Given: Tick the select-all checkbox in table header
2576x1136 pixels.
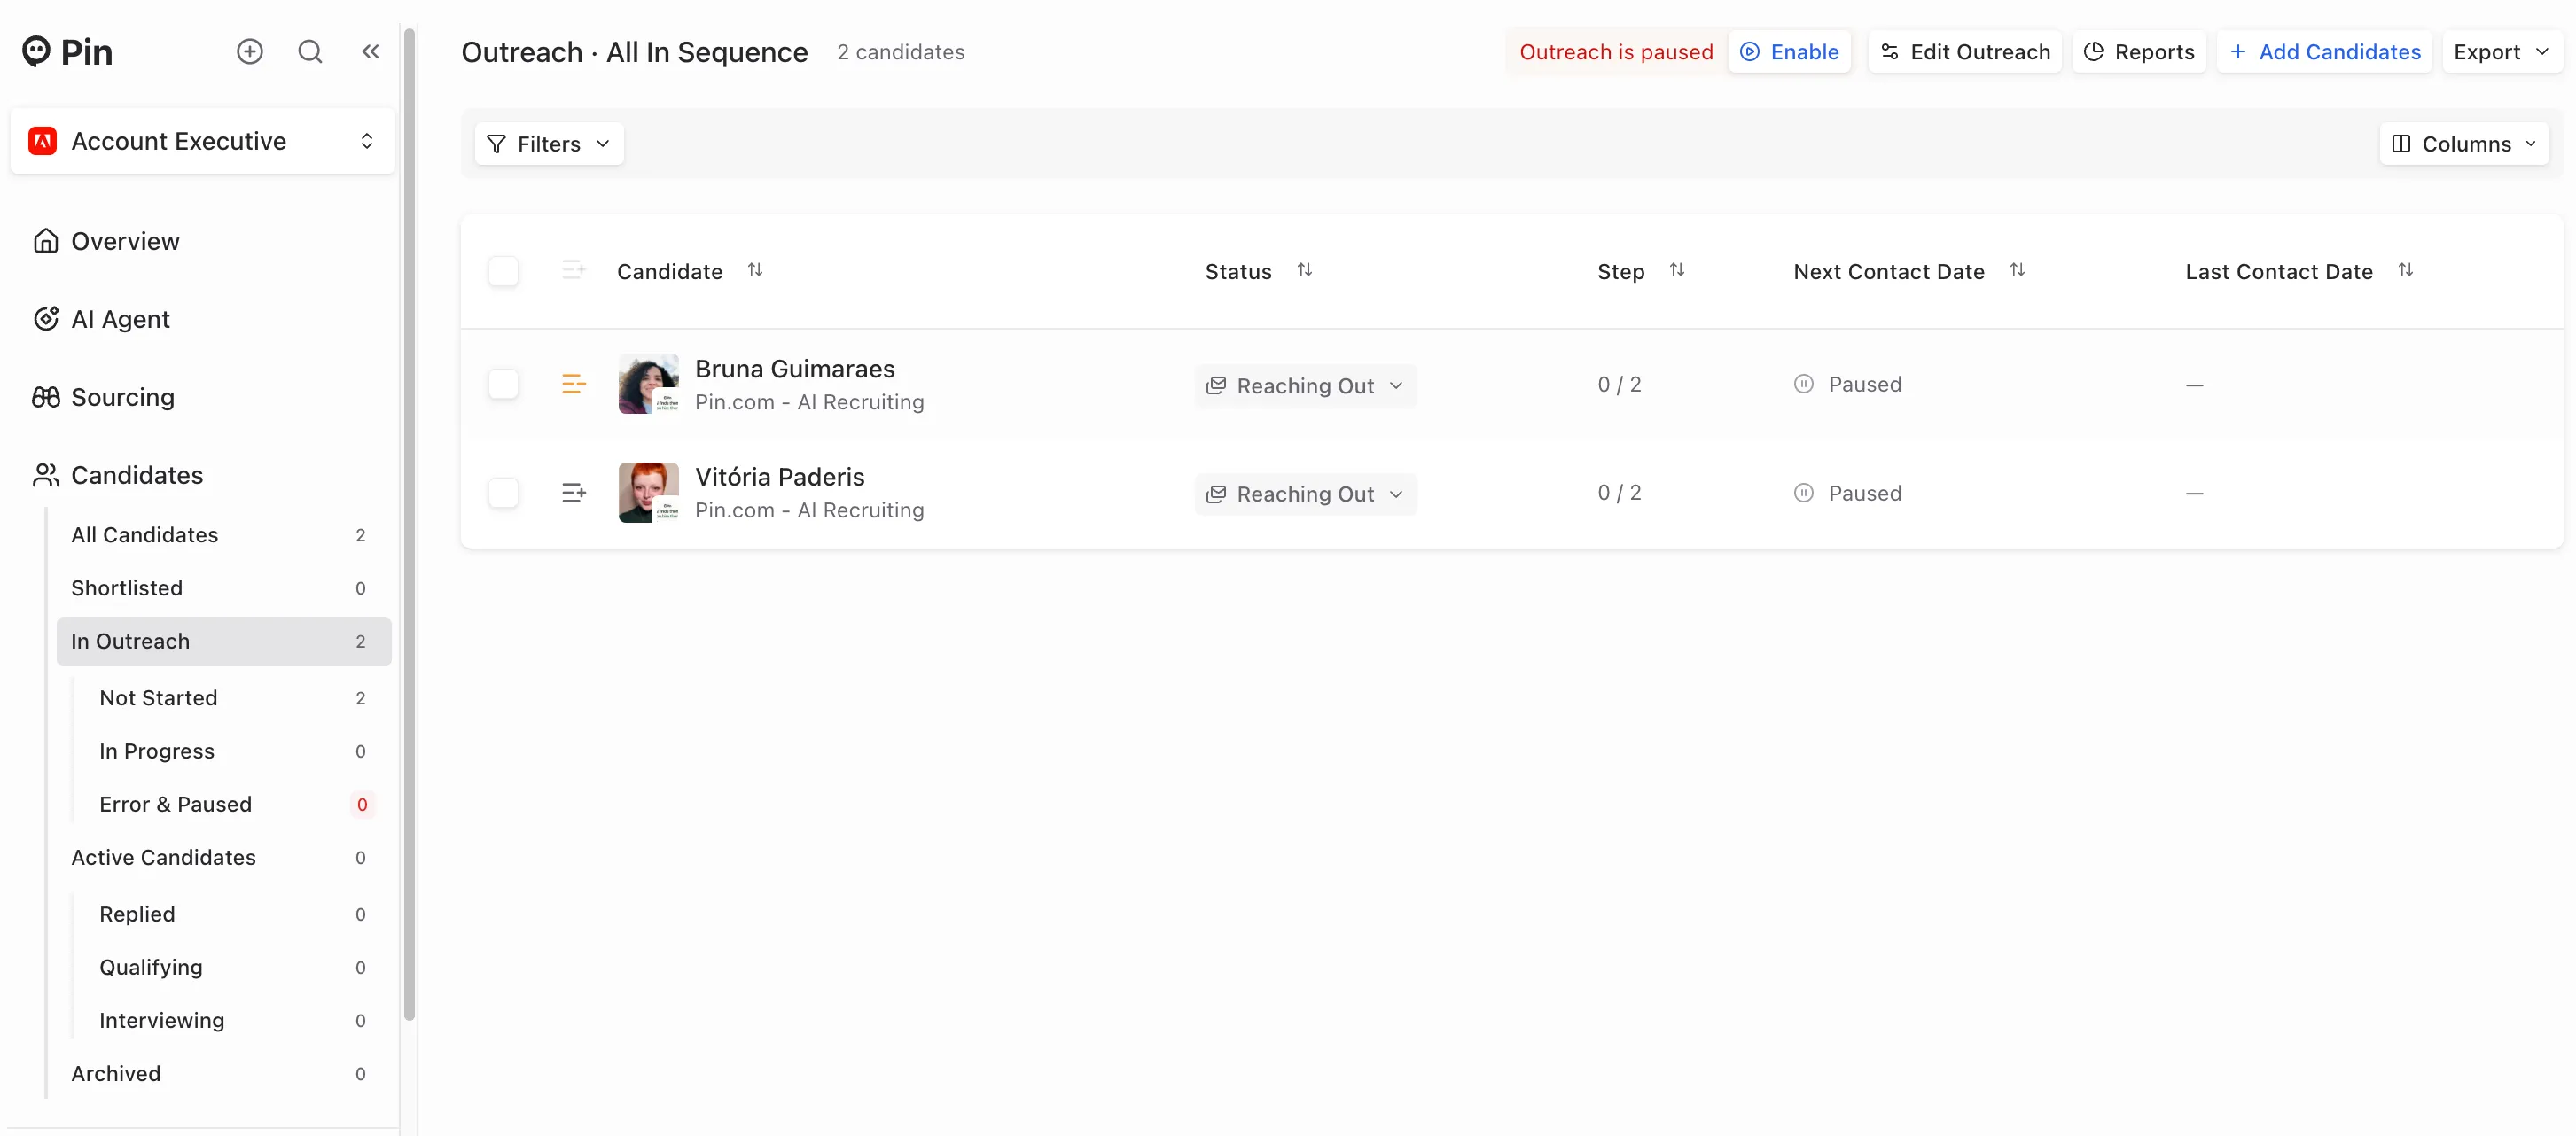Looking at the screenshot, I should click(503, 271).
